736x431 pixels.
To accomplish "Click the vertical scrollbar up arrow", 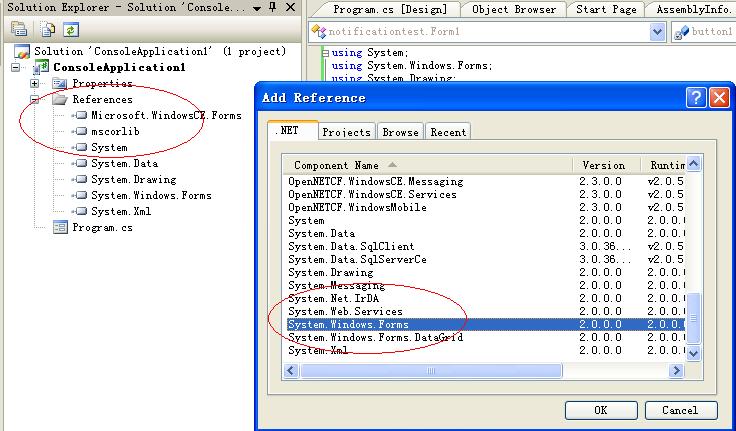I will click(693, 164).
